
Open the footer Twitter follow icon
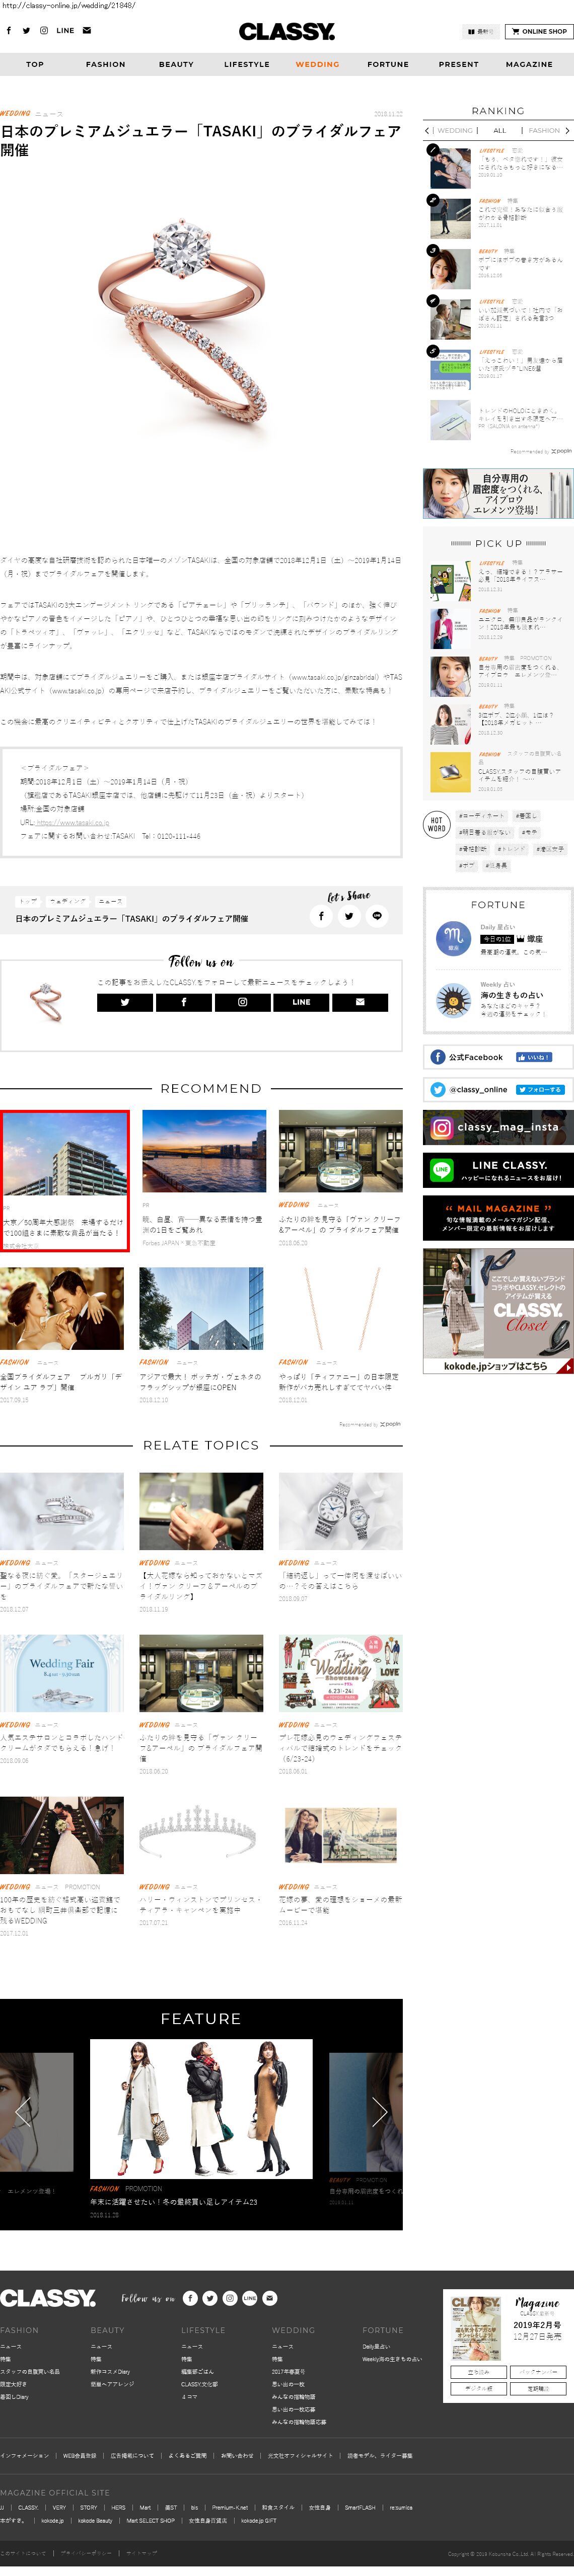tap(210, 2298)
